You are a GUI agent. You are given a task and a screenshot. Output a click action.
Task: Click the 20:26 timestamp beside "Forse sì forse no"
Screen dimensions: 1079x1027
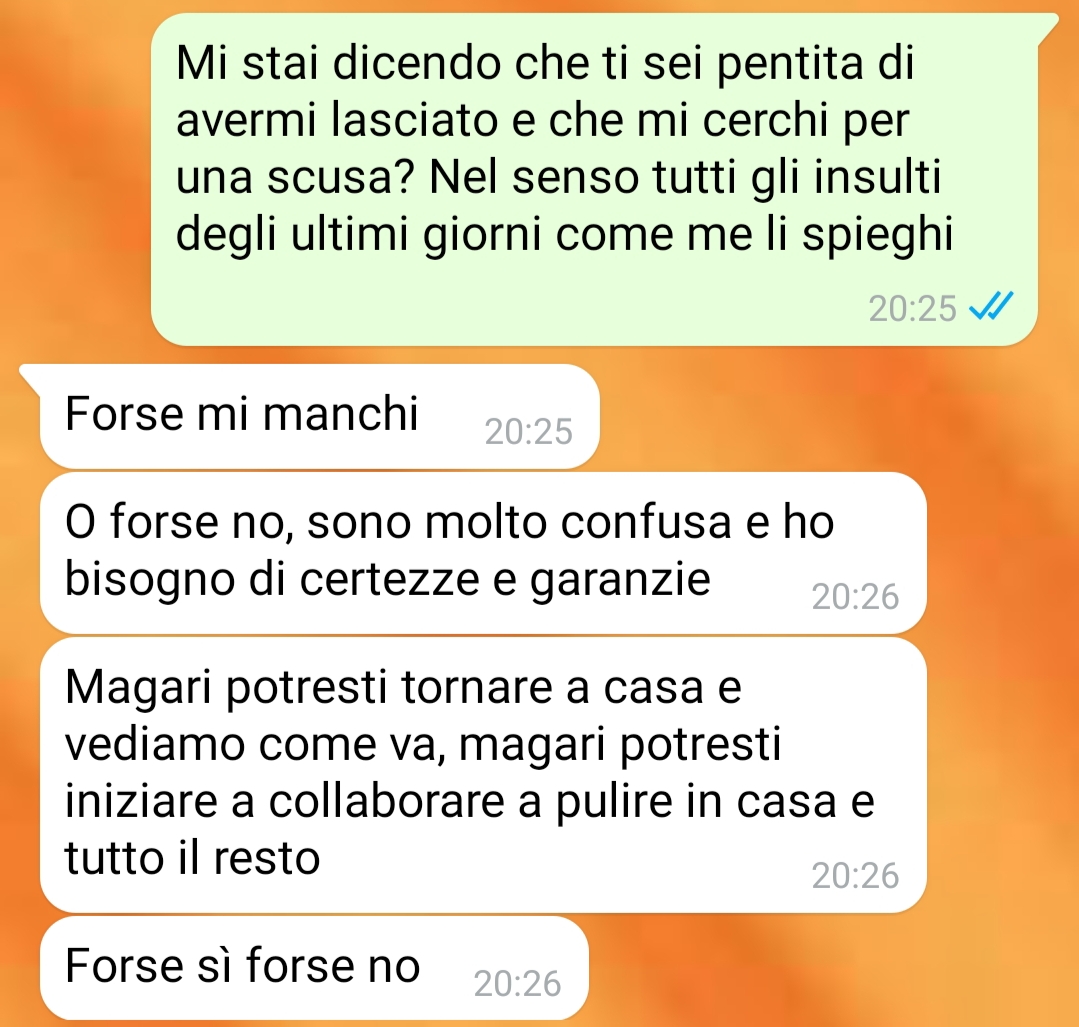pyautogui.click(x=517, y=983)
